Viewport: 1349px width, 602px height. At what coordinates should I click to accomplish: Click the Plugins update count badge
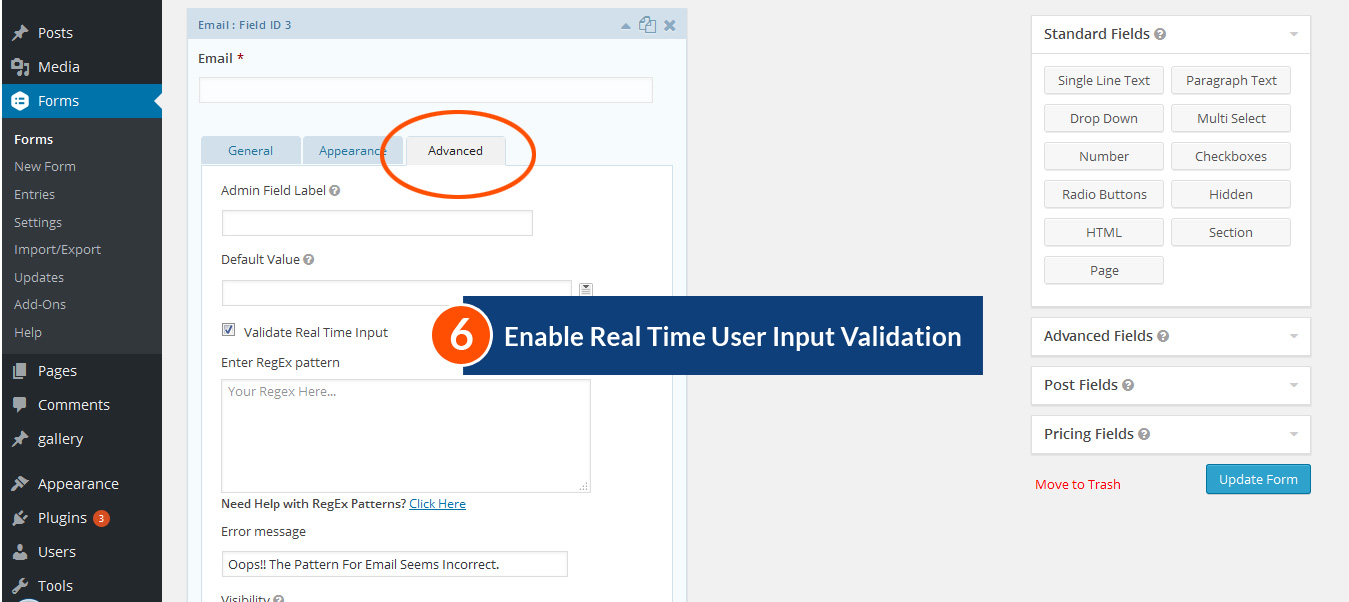(101, 518)
